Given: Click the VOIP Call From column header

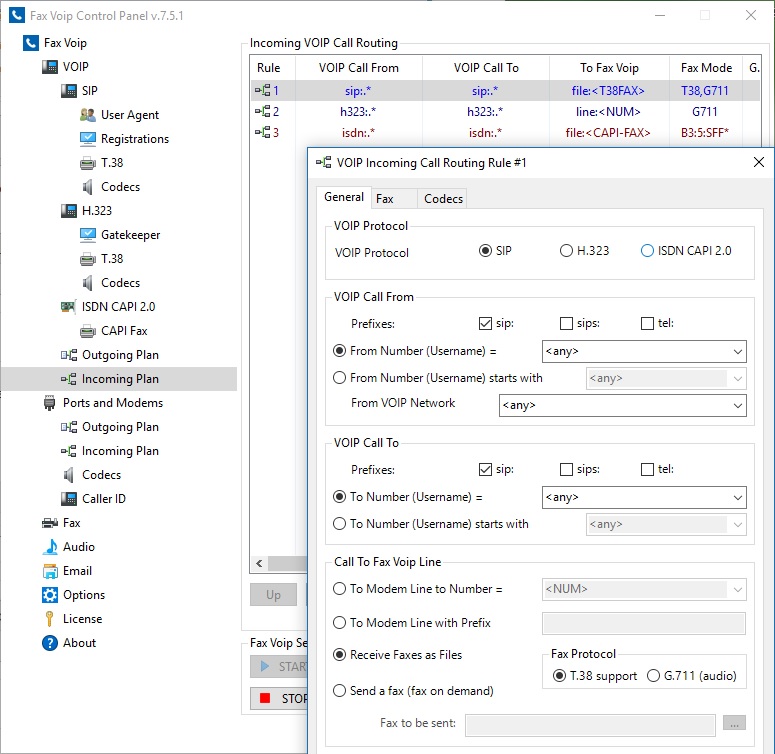Looking at the screenshot, I should point(359,68).
